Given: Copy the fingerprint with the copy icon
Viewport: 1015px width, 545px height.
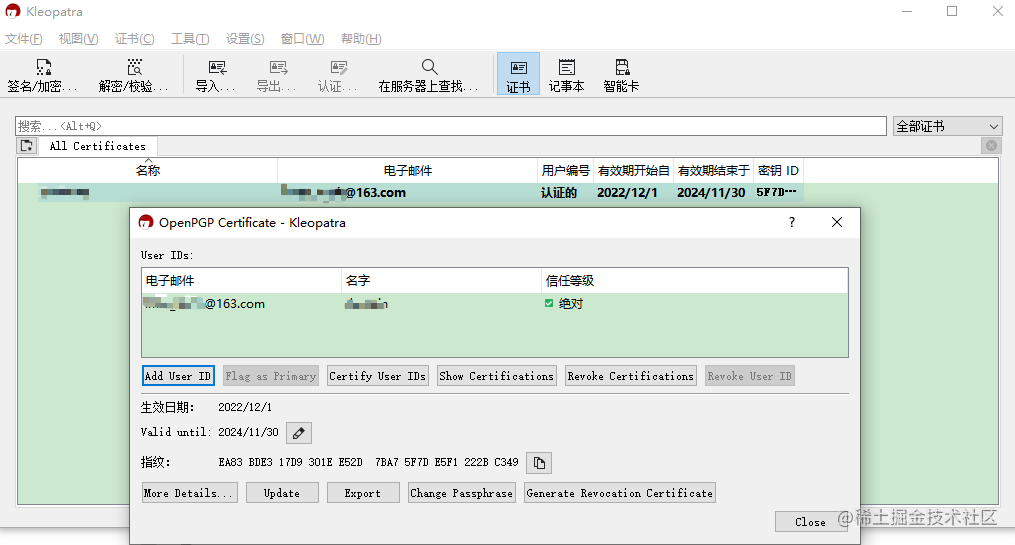Looking at the screenshot, I should [x=539, y=463].
